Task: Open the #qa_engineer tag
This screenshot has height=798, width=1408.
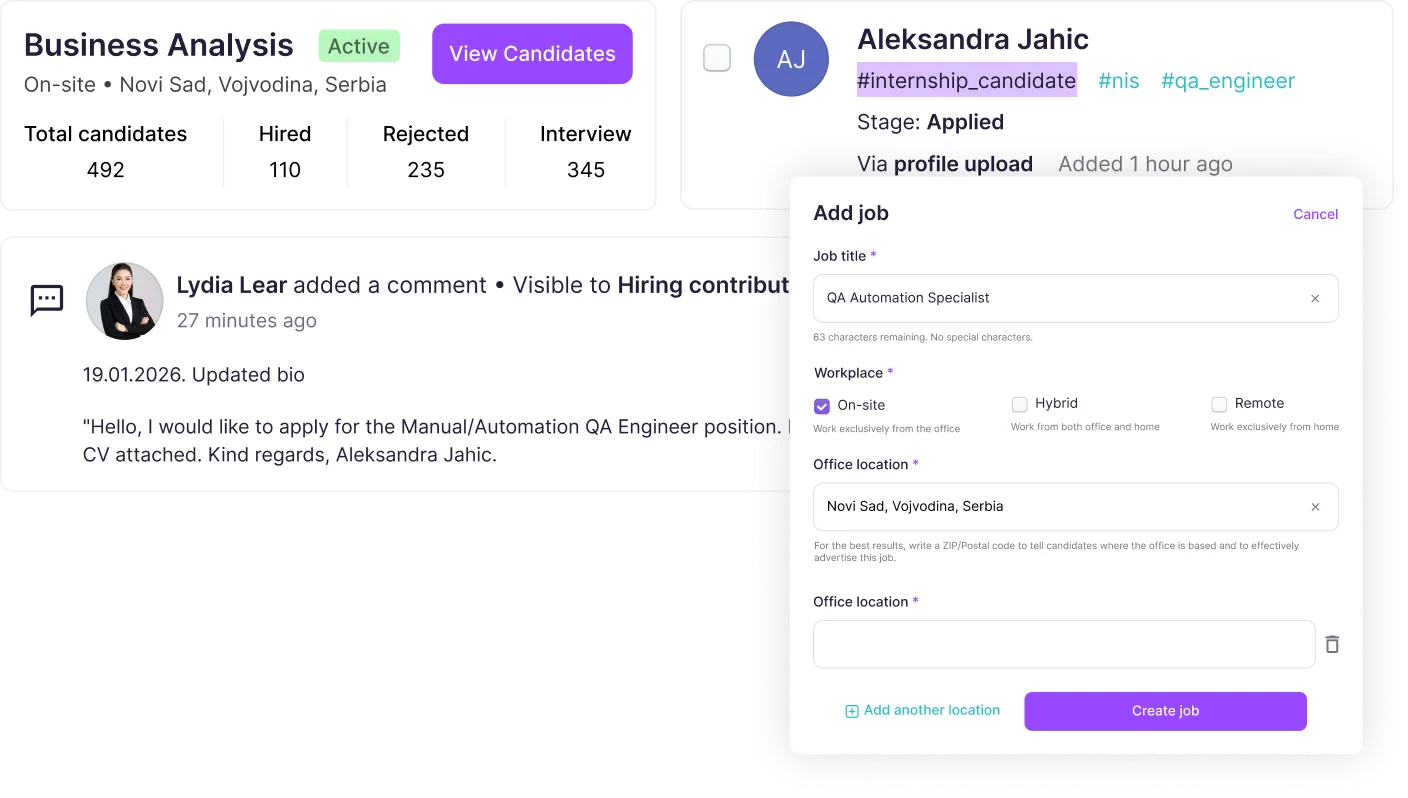Action: pos(1227,81)
